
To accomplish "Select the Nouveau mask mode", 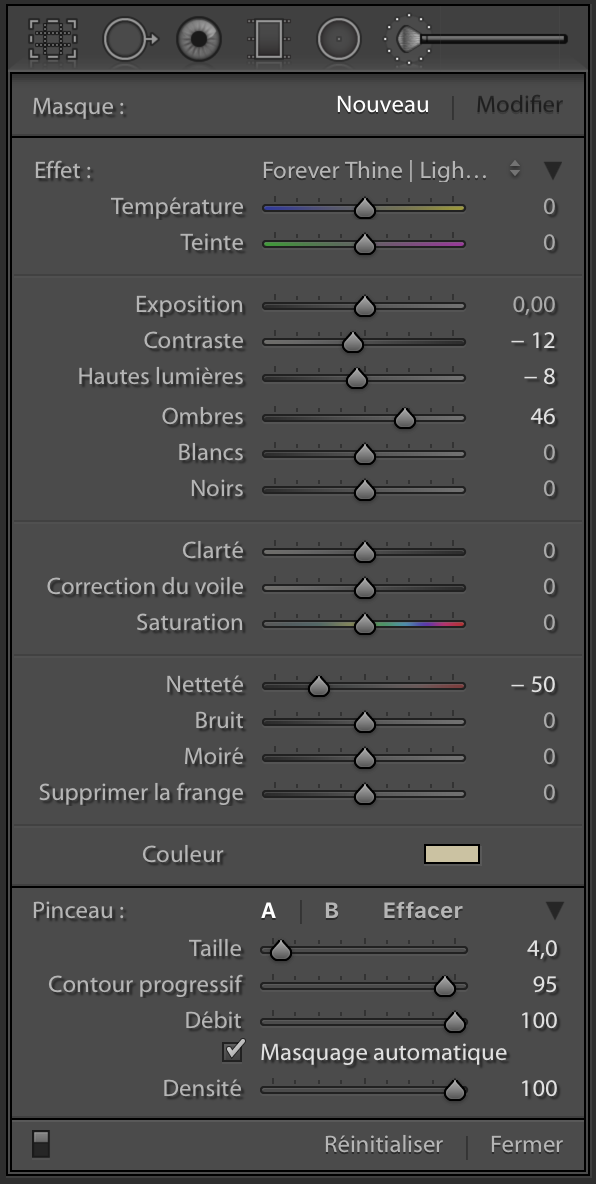I will [383, 105].
